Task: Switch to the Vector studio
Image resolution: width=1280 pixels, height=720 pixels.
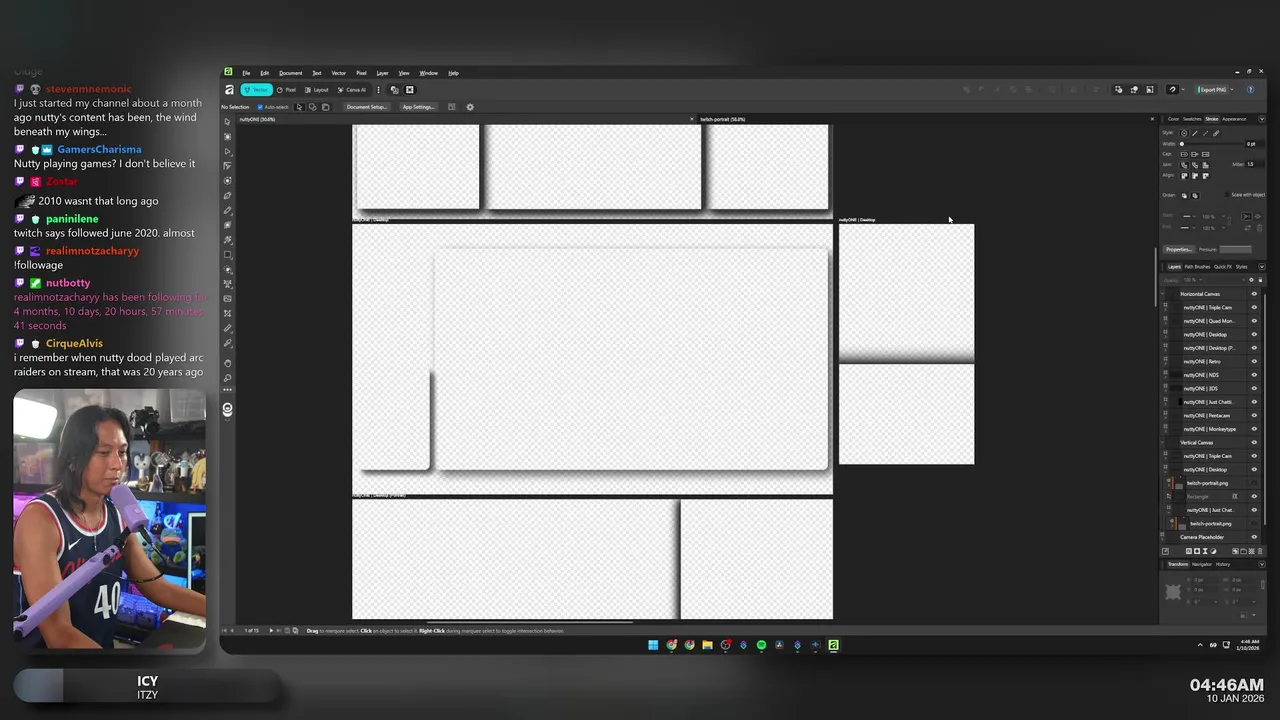Action: click(x=256, y=90)
